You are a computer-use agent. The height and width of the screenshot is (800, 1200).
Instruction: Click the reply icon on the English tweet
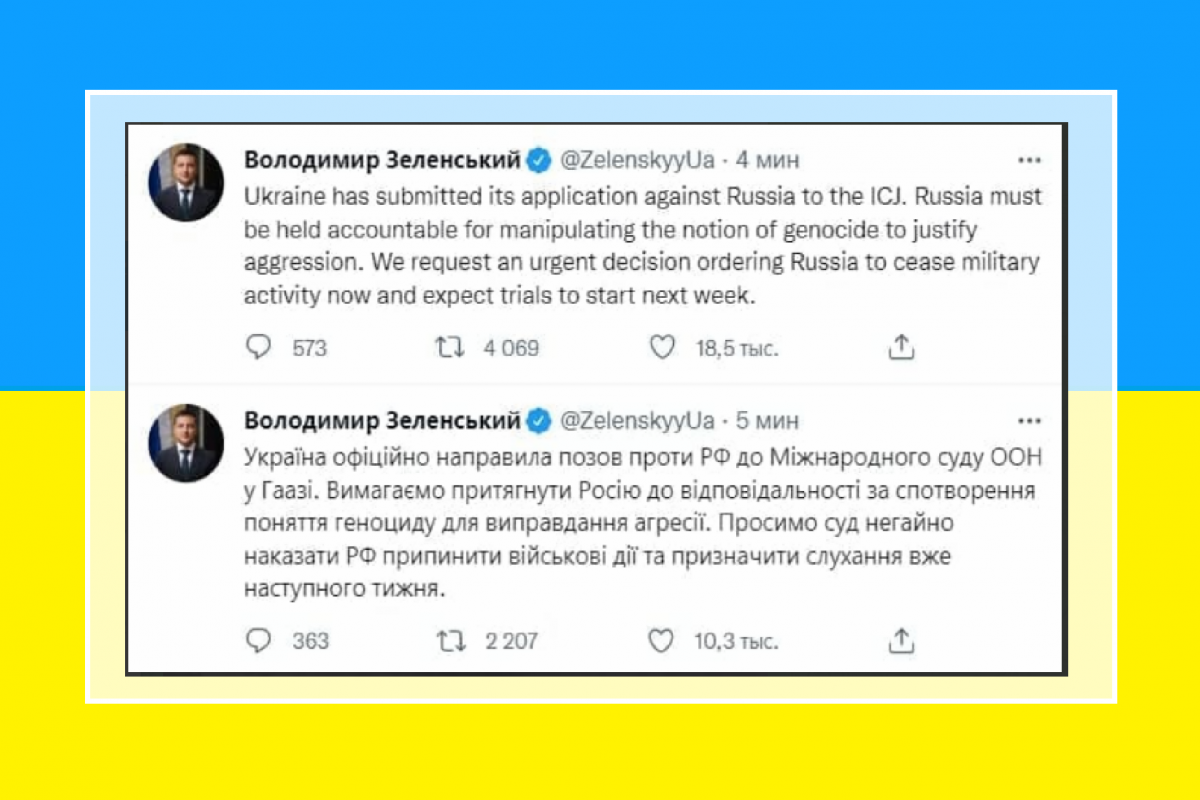coord(260,347)
